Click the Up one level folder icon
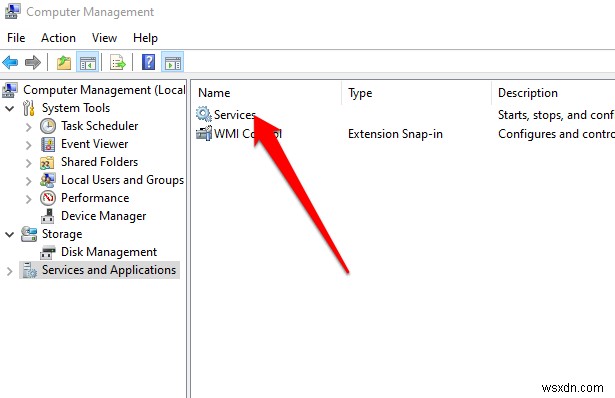Viewport: 615px width, 398px height. [64, 62]
